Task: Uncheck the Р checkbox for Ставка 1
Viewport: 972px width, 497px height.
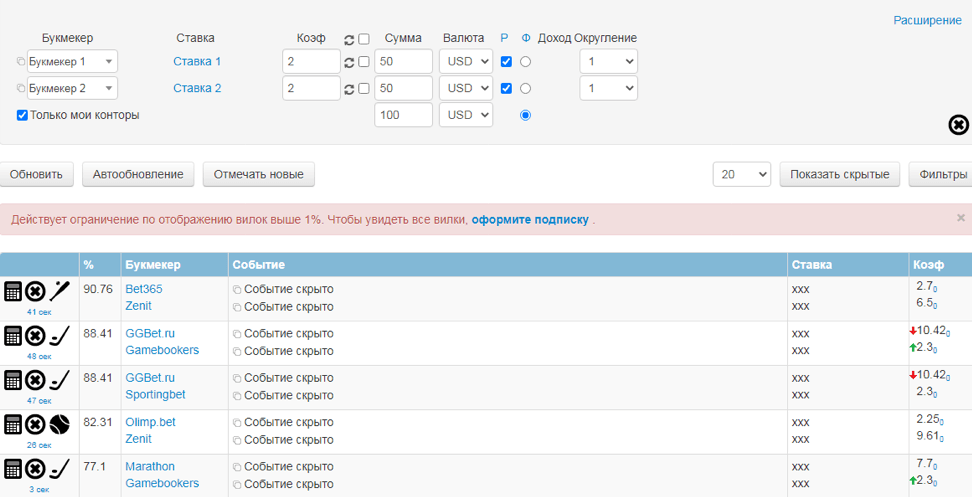Action: pyautogui.click(x=506, y=62)
